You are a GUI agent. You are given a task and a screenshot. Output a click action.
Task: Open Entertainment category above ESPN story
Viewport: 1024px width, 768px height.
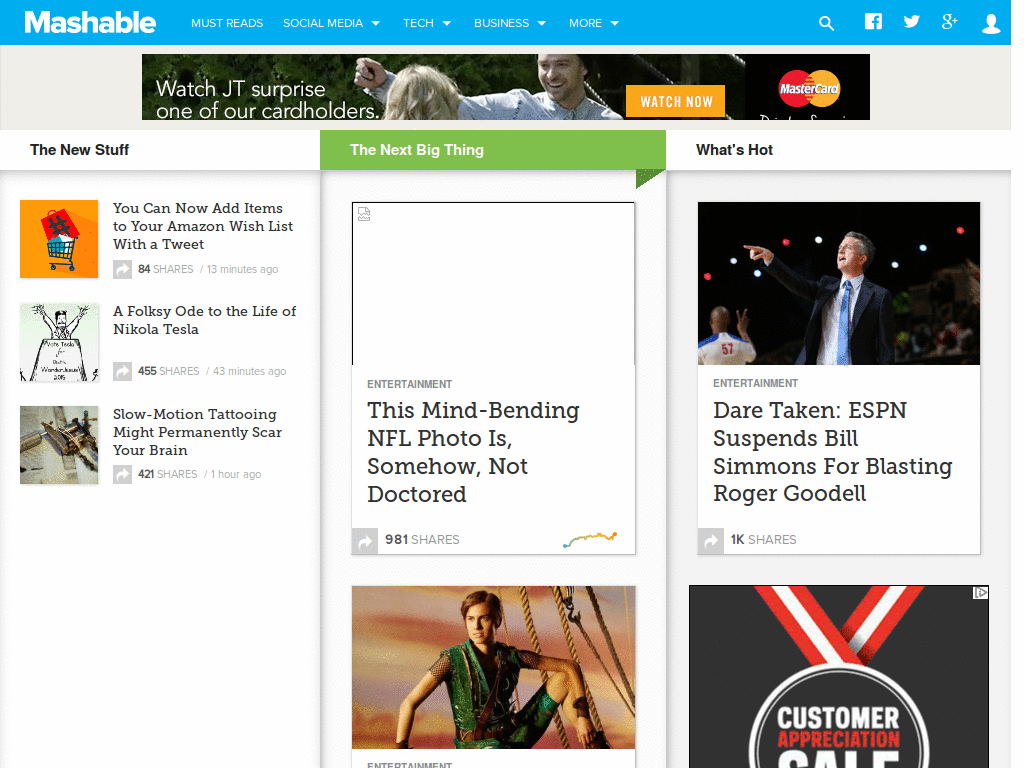coord(756,383)
